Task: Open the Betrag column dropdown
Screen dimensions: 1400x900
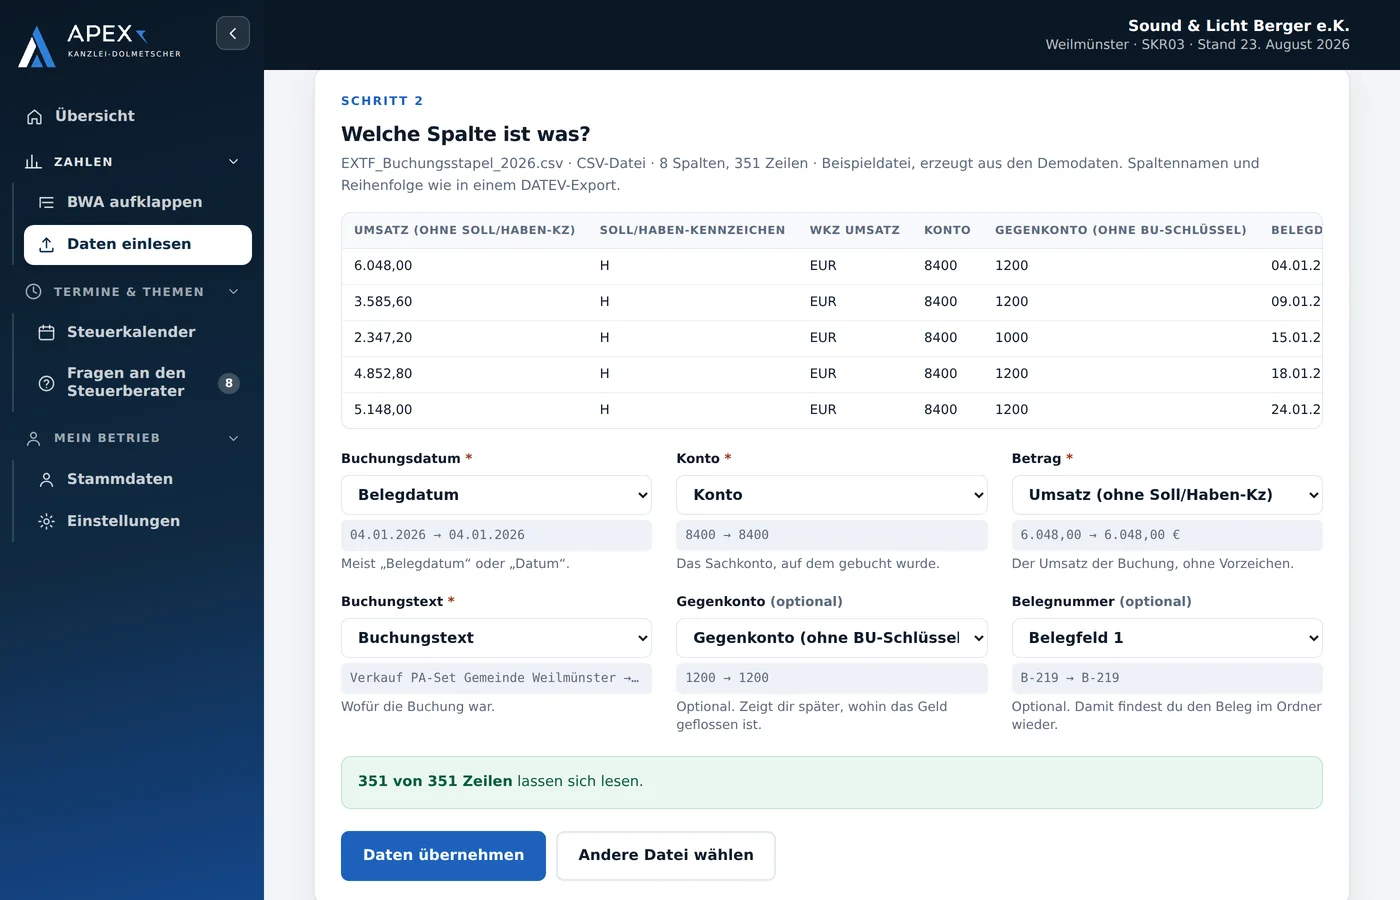Action: click(1167, 495)
